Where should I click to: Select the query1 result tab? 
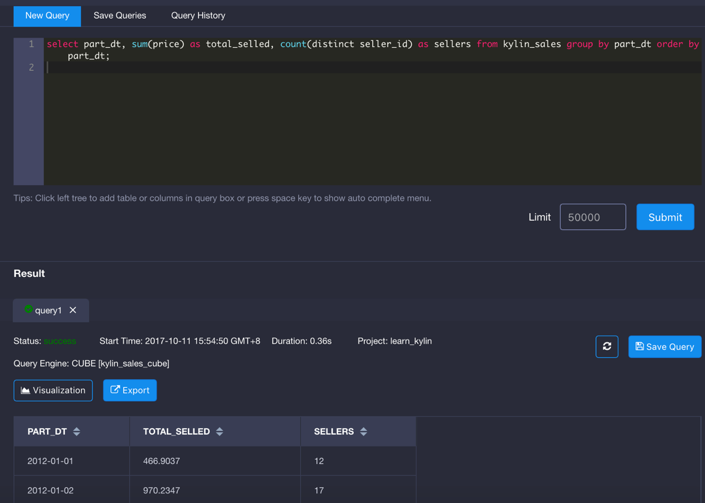pos(47,310)
